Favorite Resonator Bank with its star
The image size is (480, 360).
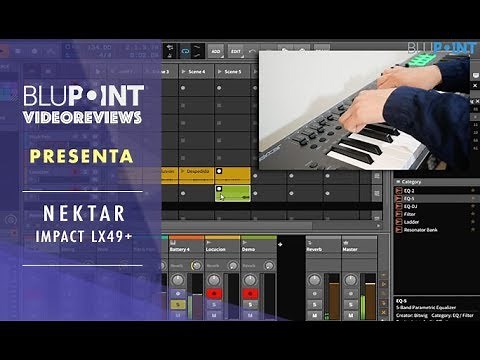tap(473, 229)
